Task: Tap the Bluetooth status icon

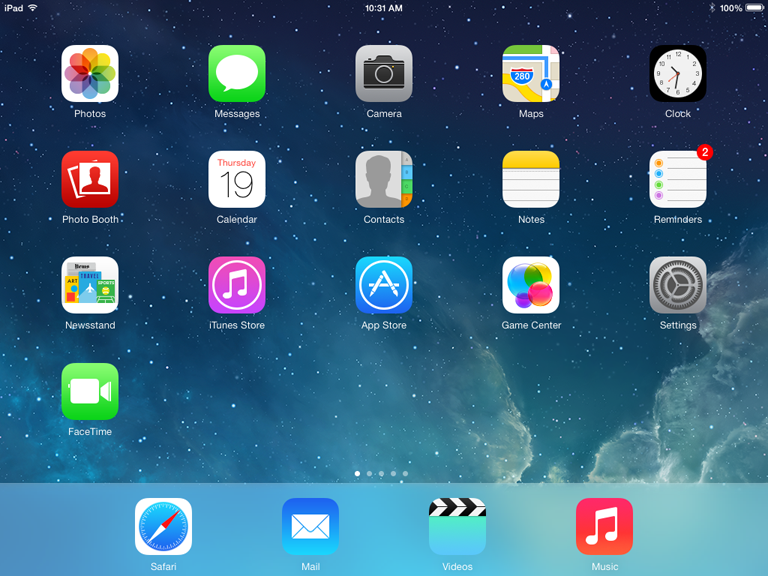Action: tap(712, 8)
